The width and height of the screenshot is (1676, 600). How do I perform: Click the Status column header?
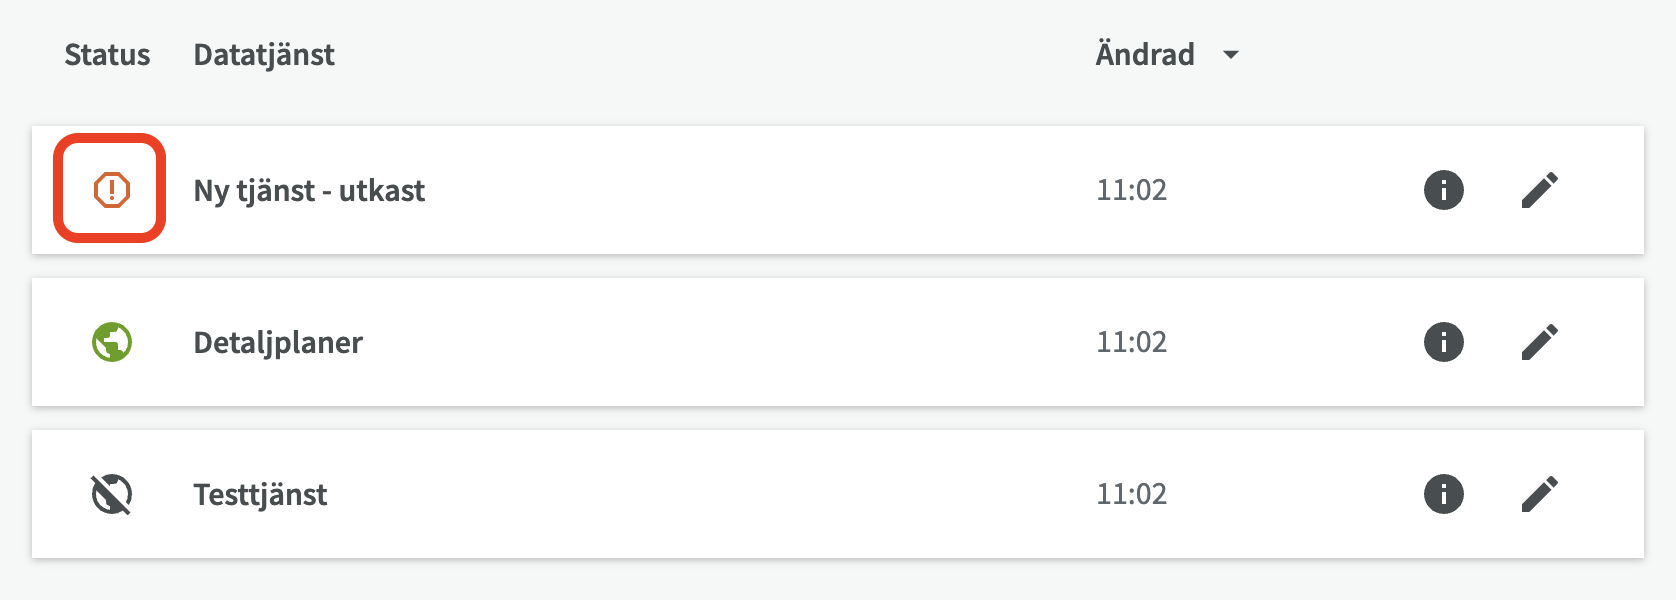tap(107, 54)
